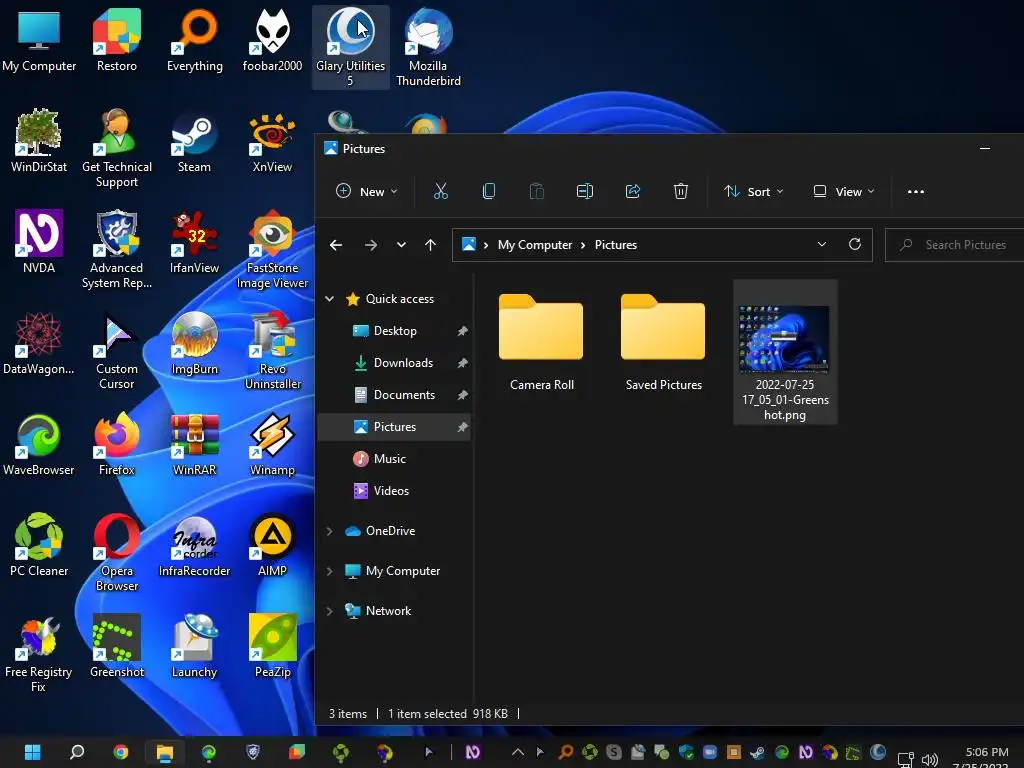This screenshot has width=1024, height=768.
Task: Click the Copy icon in the Explorer toolbar
Action: (488, 191)
